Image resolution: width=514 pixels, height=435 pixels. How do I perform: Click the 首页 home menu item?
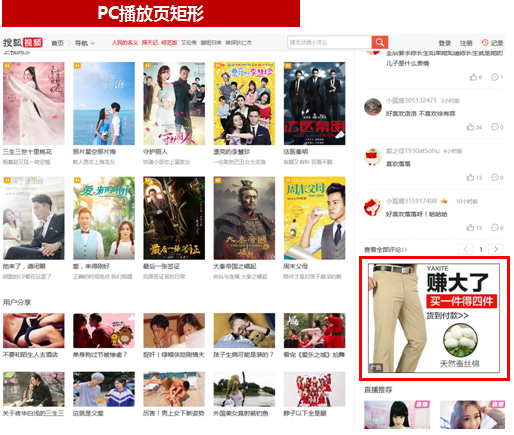point(57,43)
